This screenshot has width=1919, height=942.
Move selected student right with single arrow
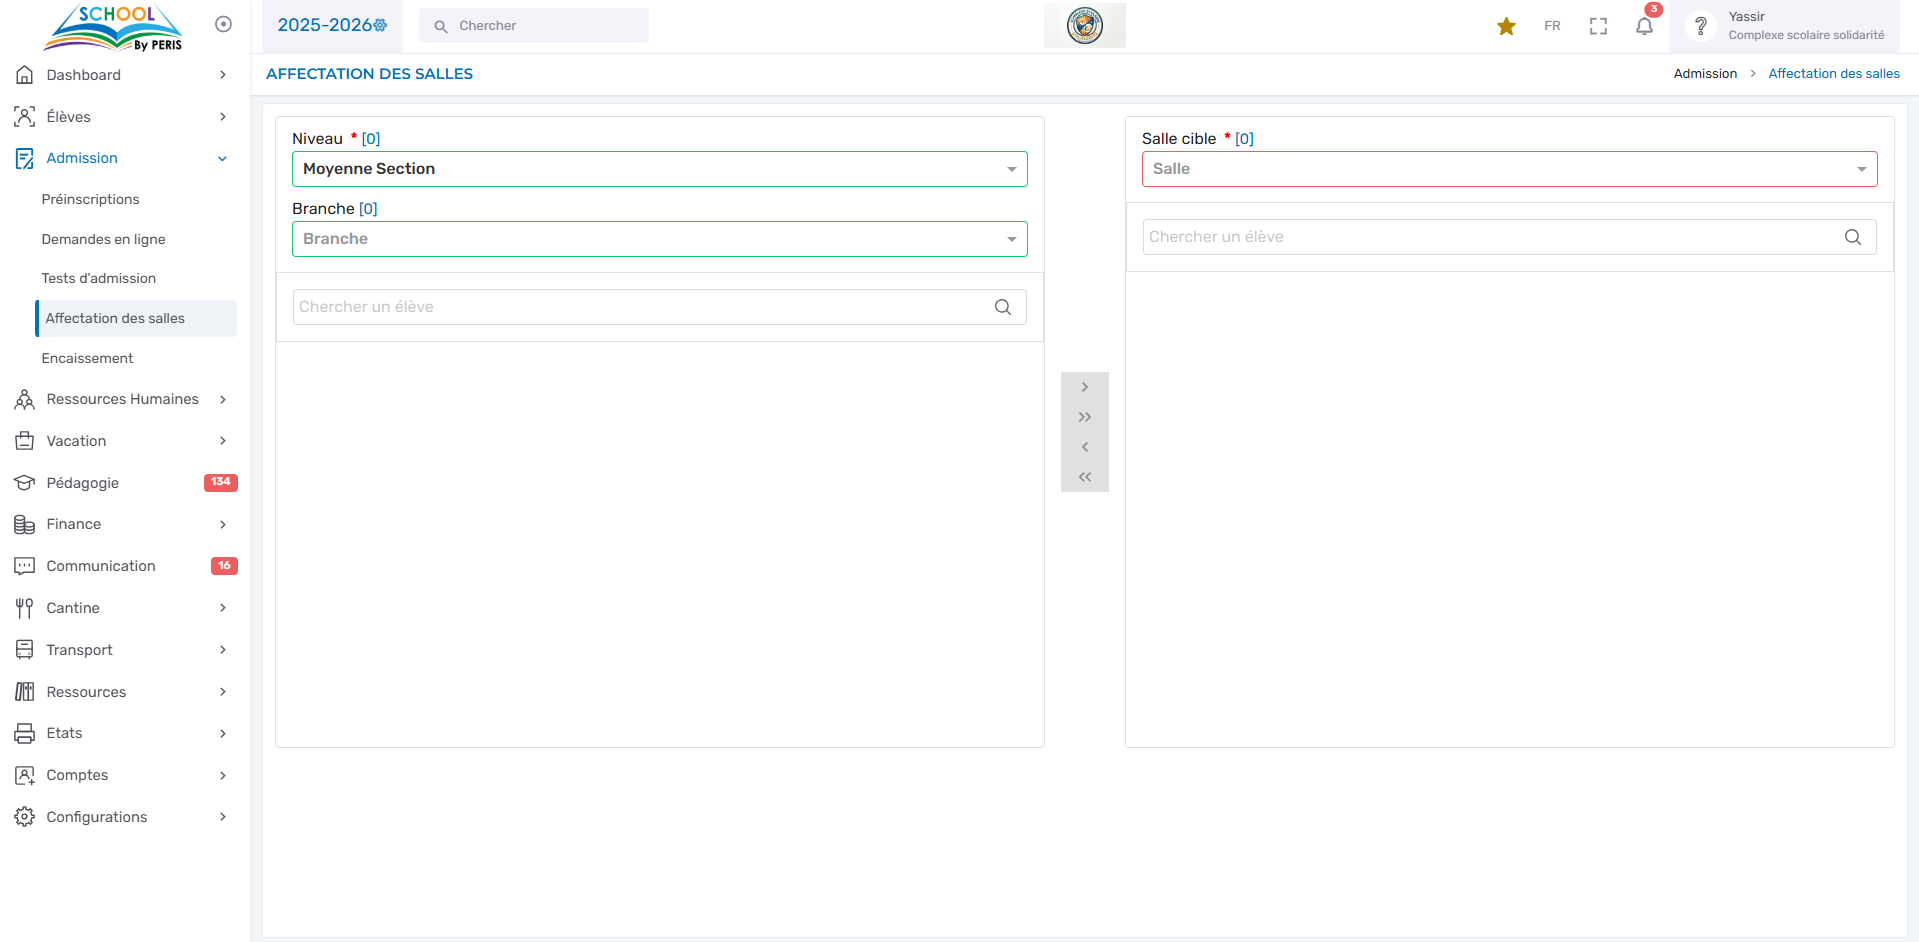click(1085, 387)
